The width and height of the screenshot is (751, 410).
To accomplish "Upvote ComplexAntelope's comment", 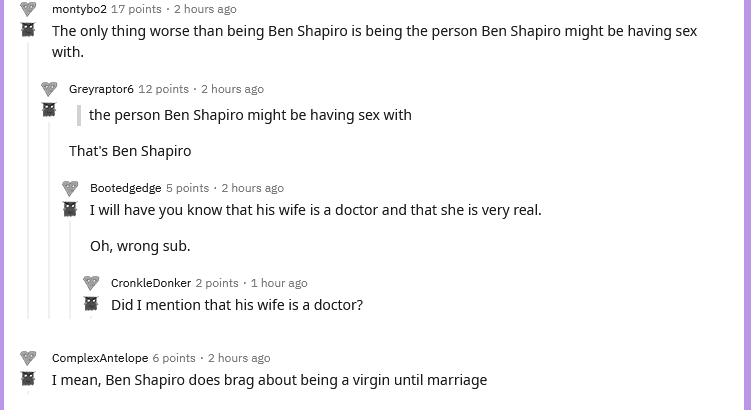I will [28, 358].
